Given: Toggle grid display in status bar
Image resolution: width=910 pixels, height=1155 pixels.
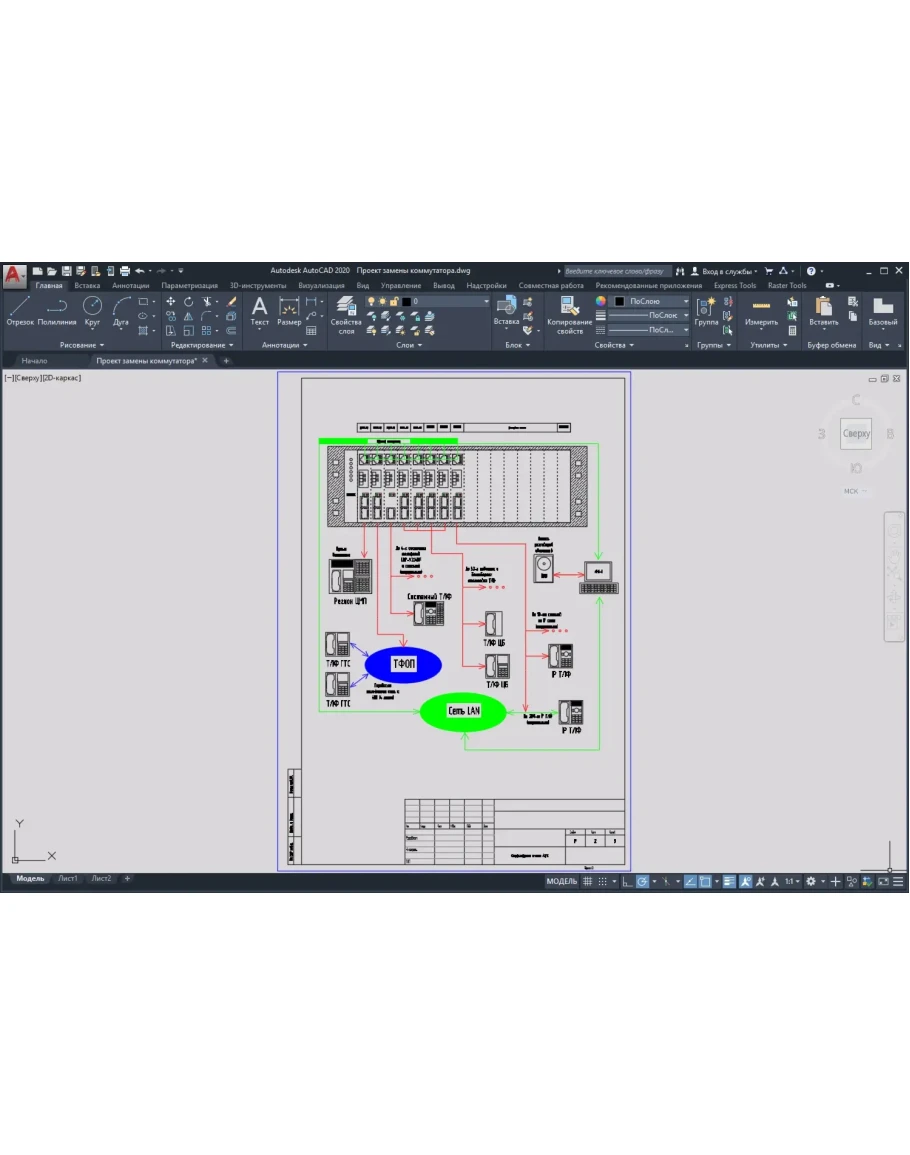Looking at the screenshot, I should (588, 881).
